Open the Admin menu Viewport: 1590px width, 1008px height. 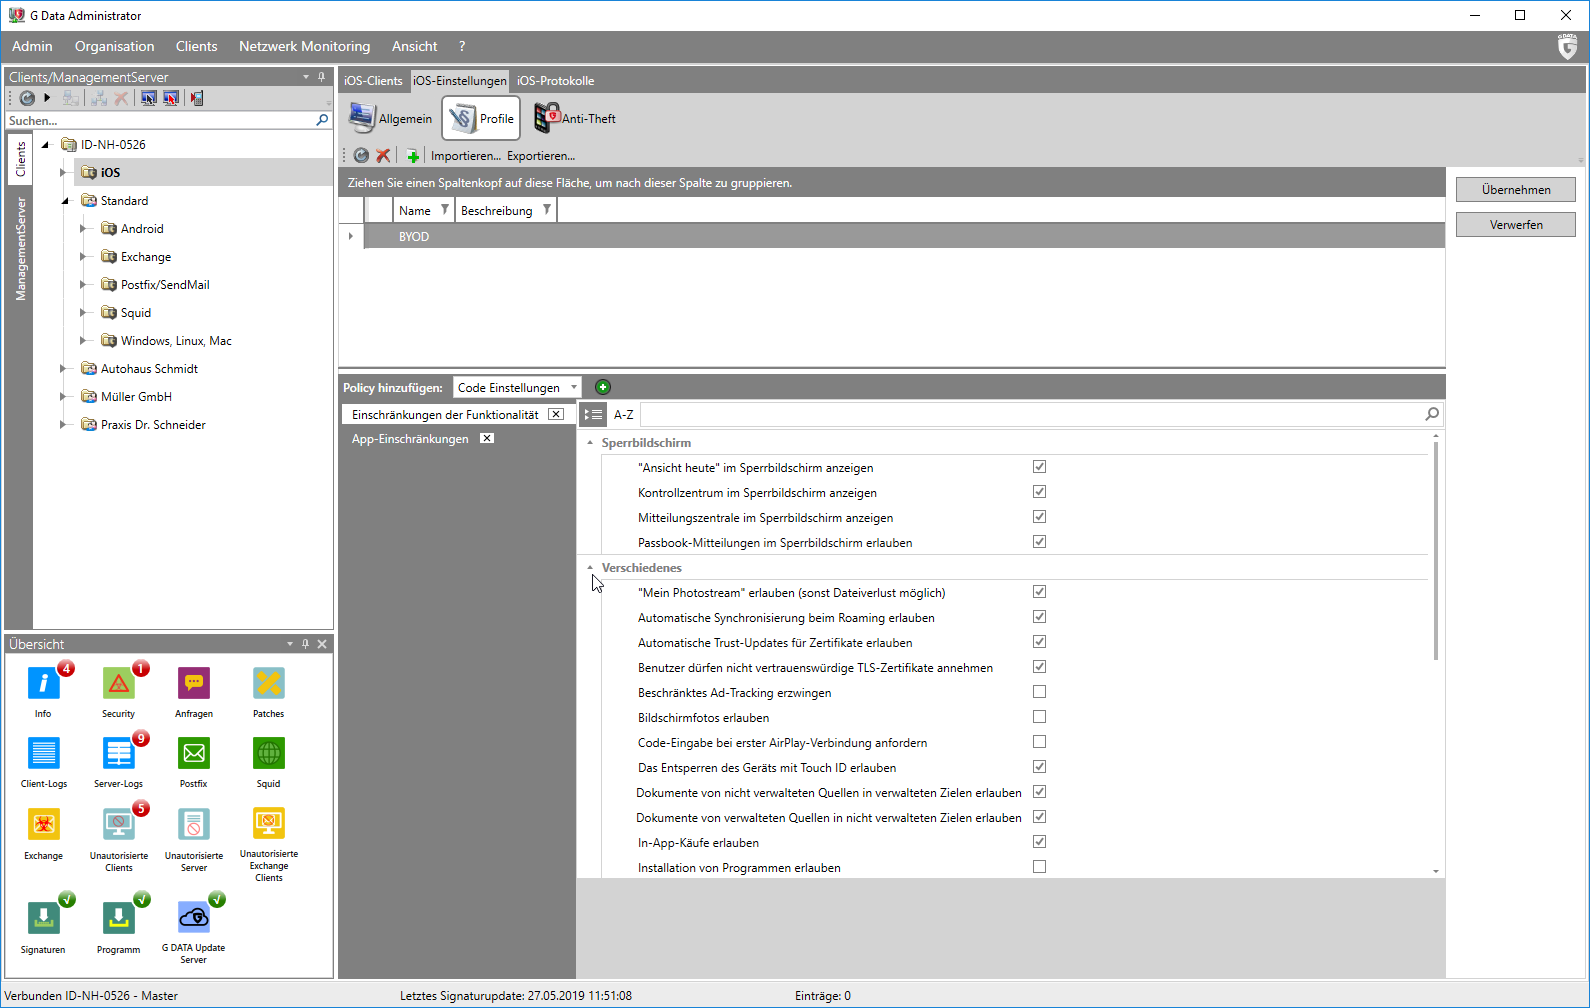tap(32, 47)
